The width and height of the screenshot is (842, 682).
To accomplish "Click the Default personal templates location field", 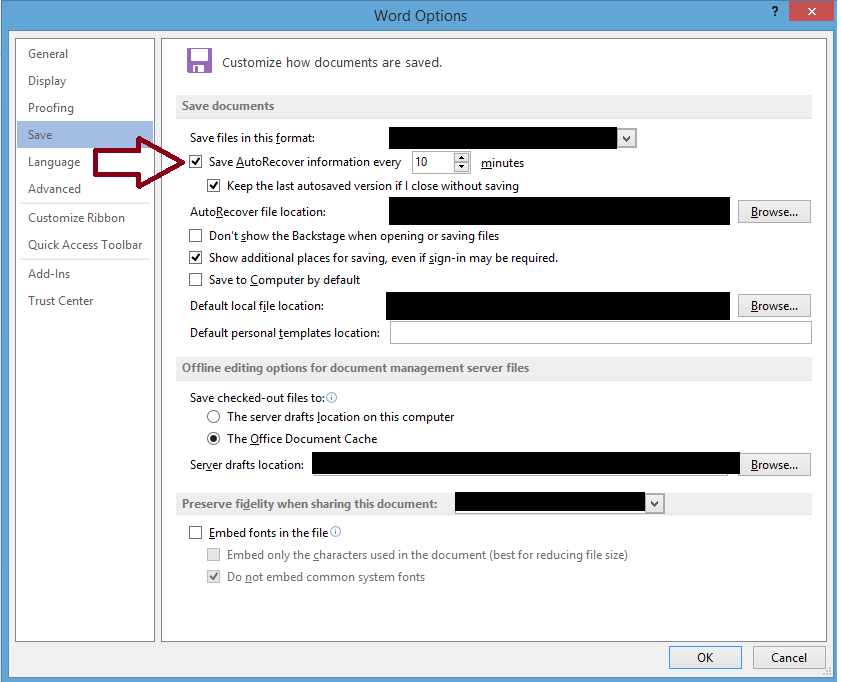I will point(600,332).
